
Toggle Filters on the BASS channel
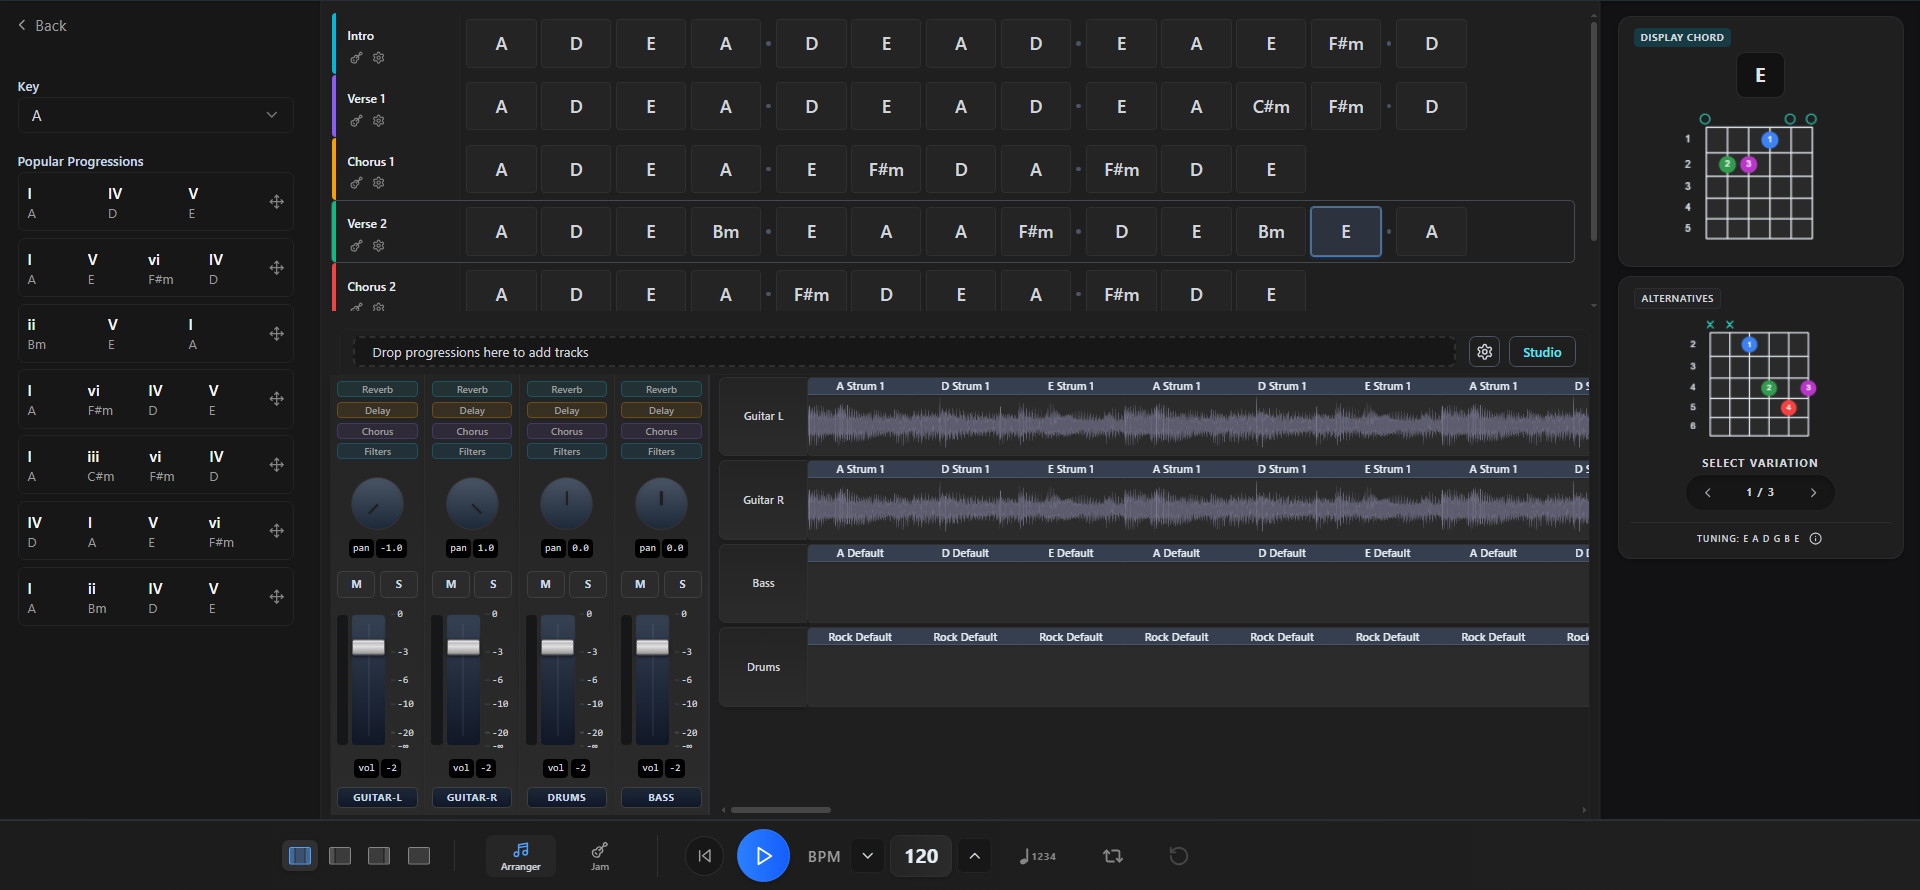(x=661, y=452)
